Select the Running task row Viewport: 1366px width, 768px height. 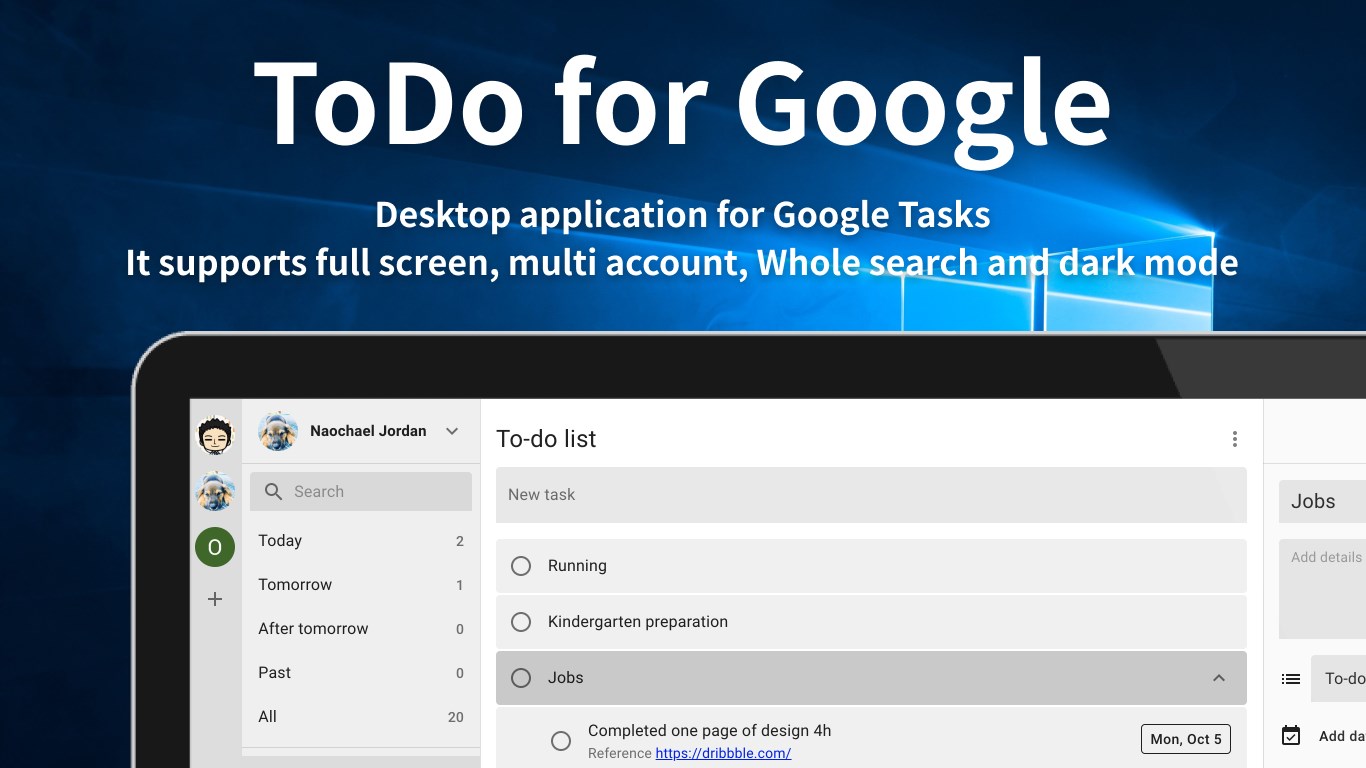coord(871,566)
